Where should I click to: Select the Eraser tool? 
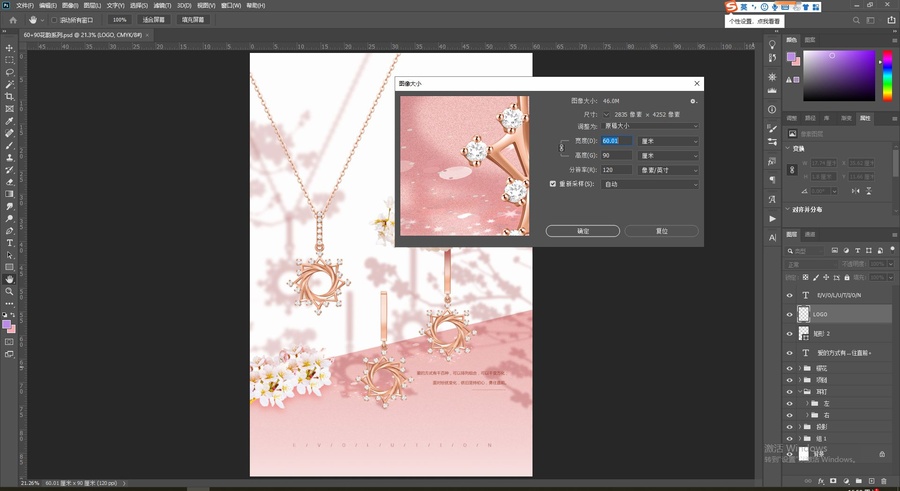click(9, 182)
